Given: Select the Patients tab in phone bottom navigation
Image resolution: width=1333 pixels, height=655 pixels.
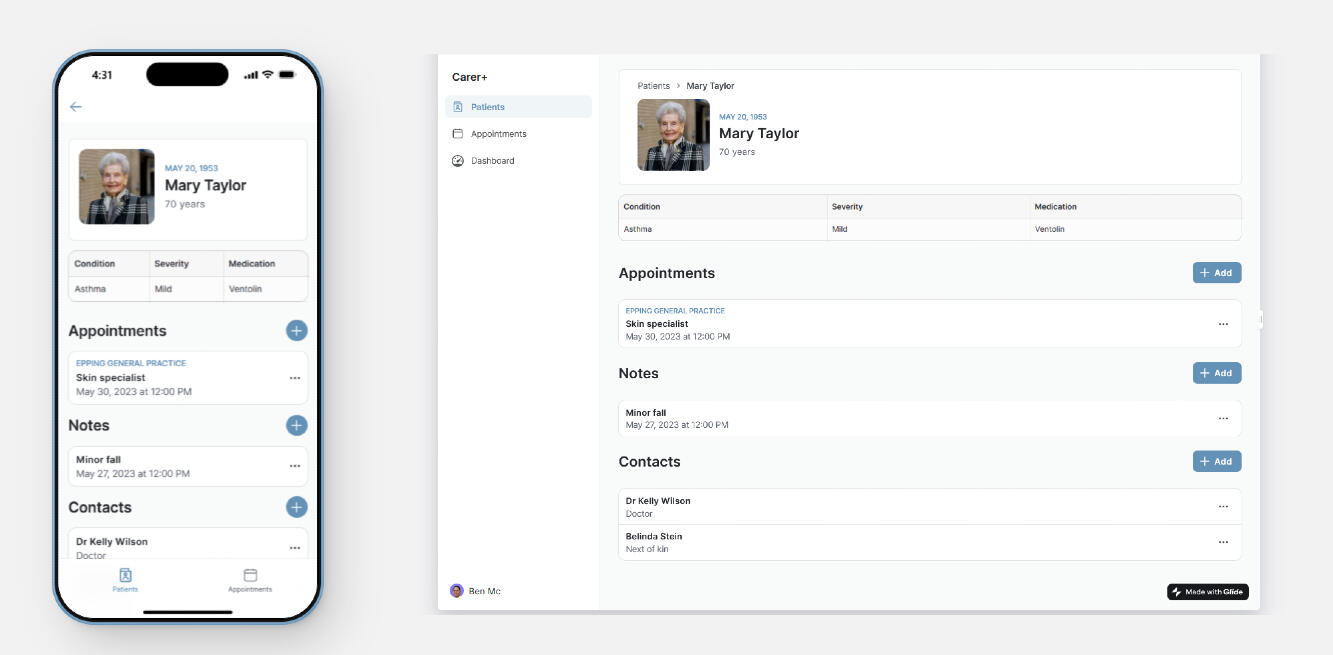Looking at the screenshot, I should 126,581.
